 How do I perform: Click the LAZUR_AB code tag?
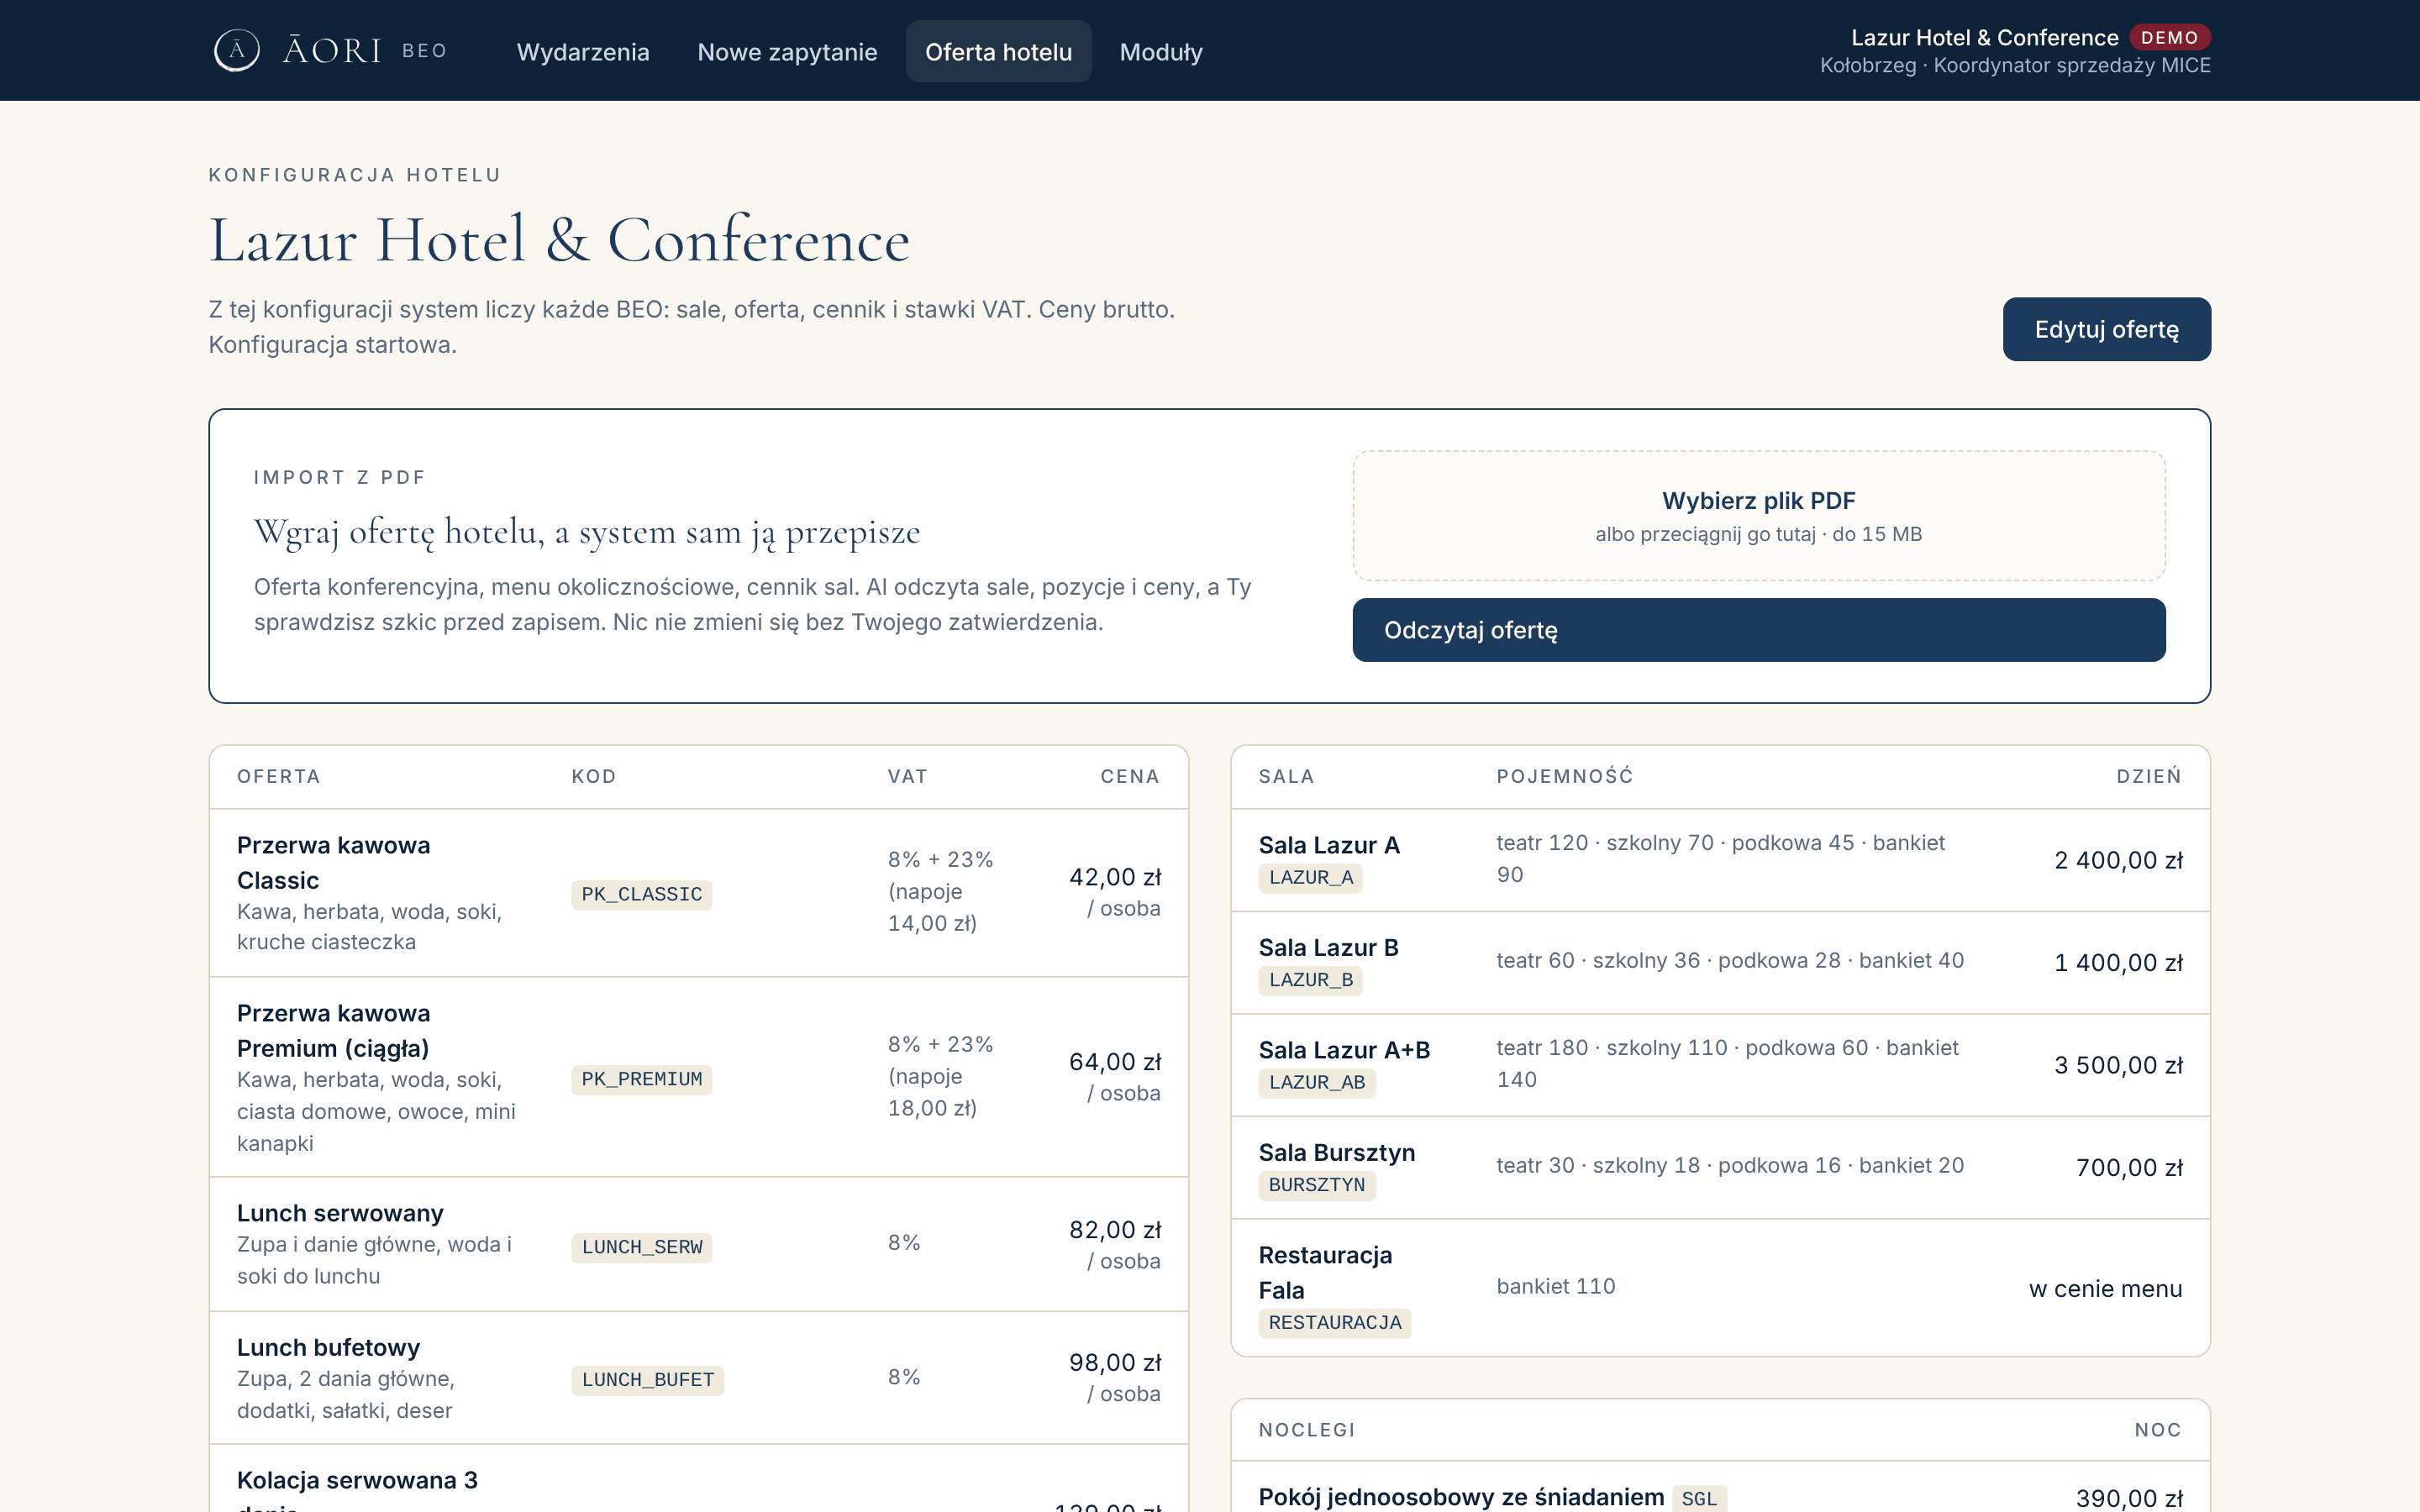click(1317, 1082)
